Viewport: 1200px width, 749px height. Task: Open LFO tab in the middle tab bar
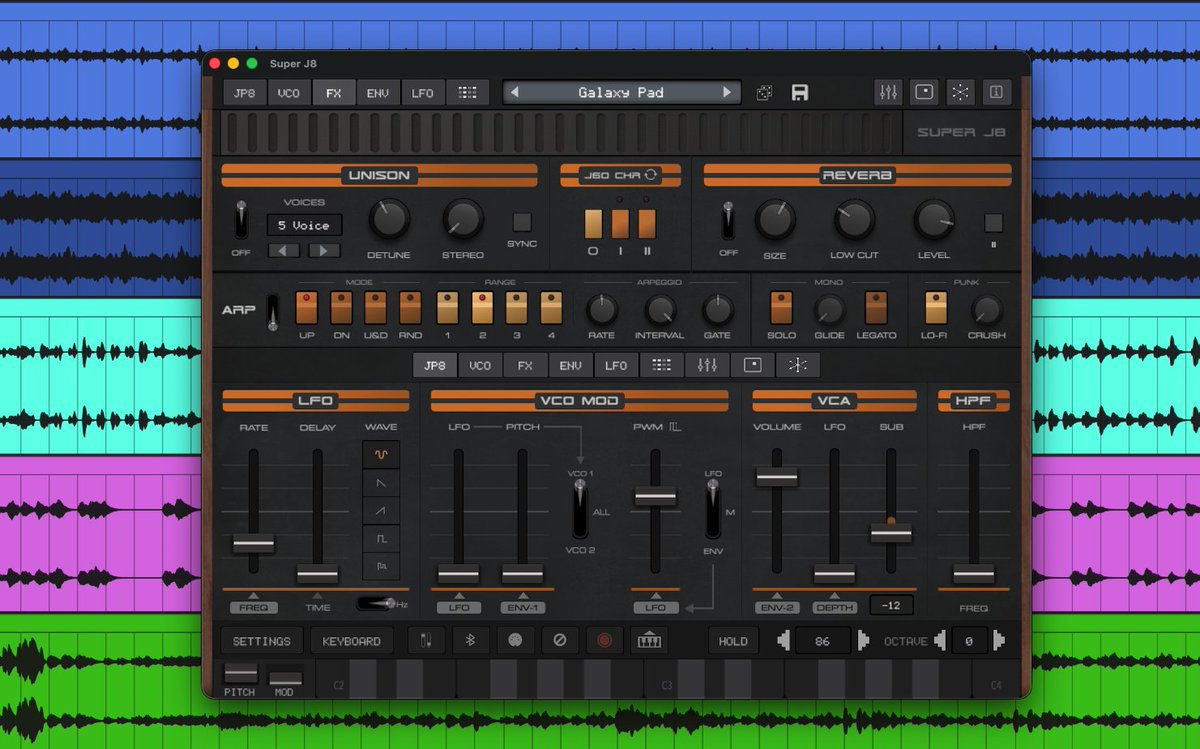coord(616,365)
